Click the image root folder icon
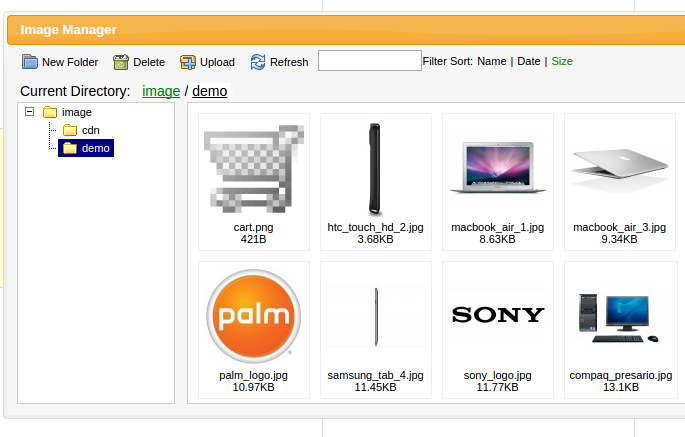Viewport: 685px width, 437px height. point(50,112)
